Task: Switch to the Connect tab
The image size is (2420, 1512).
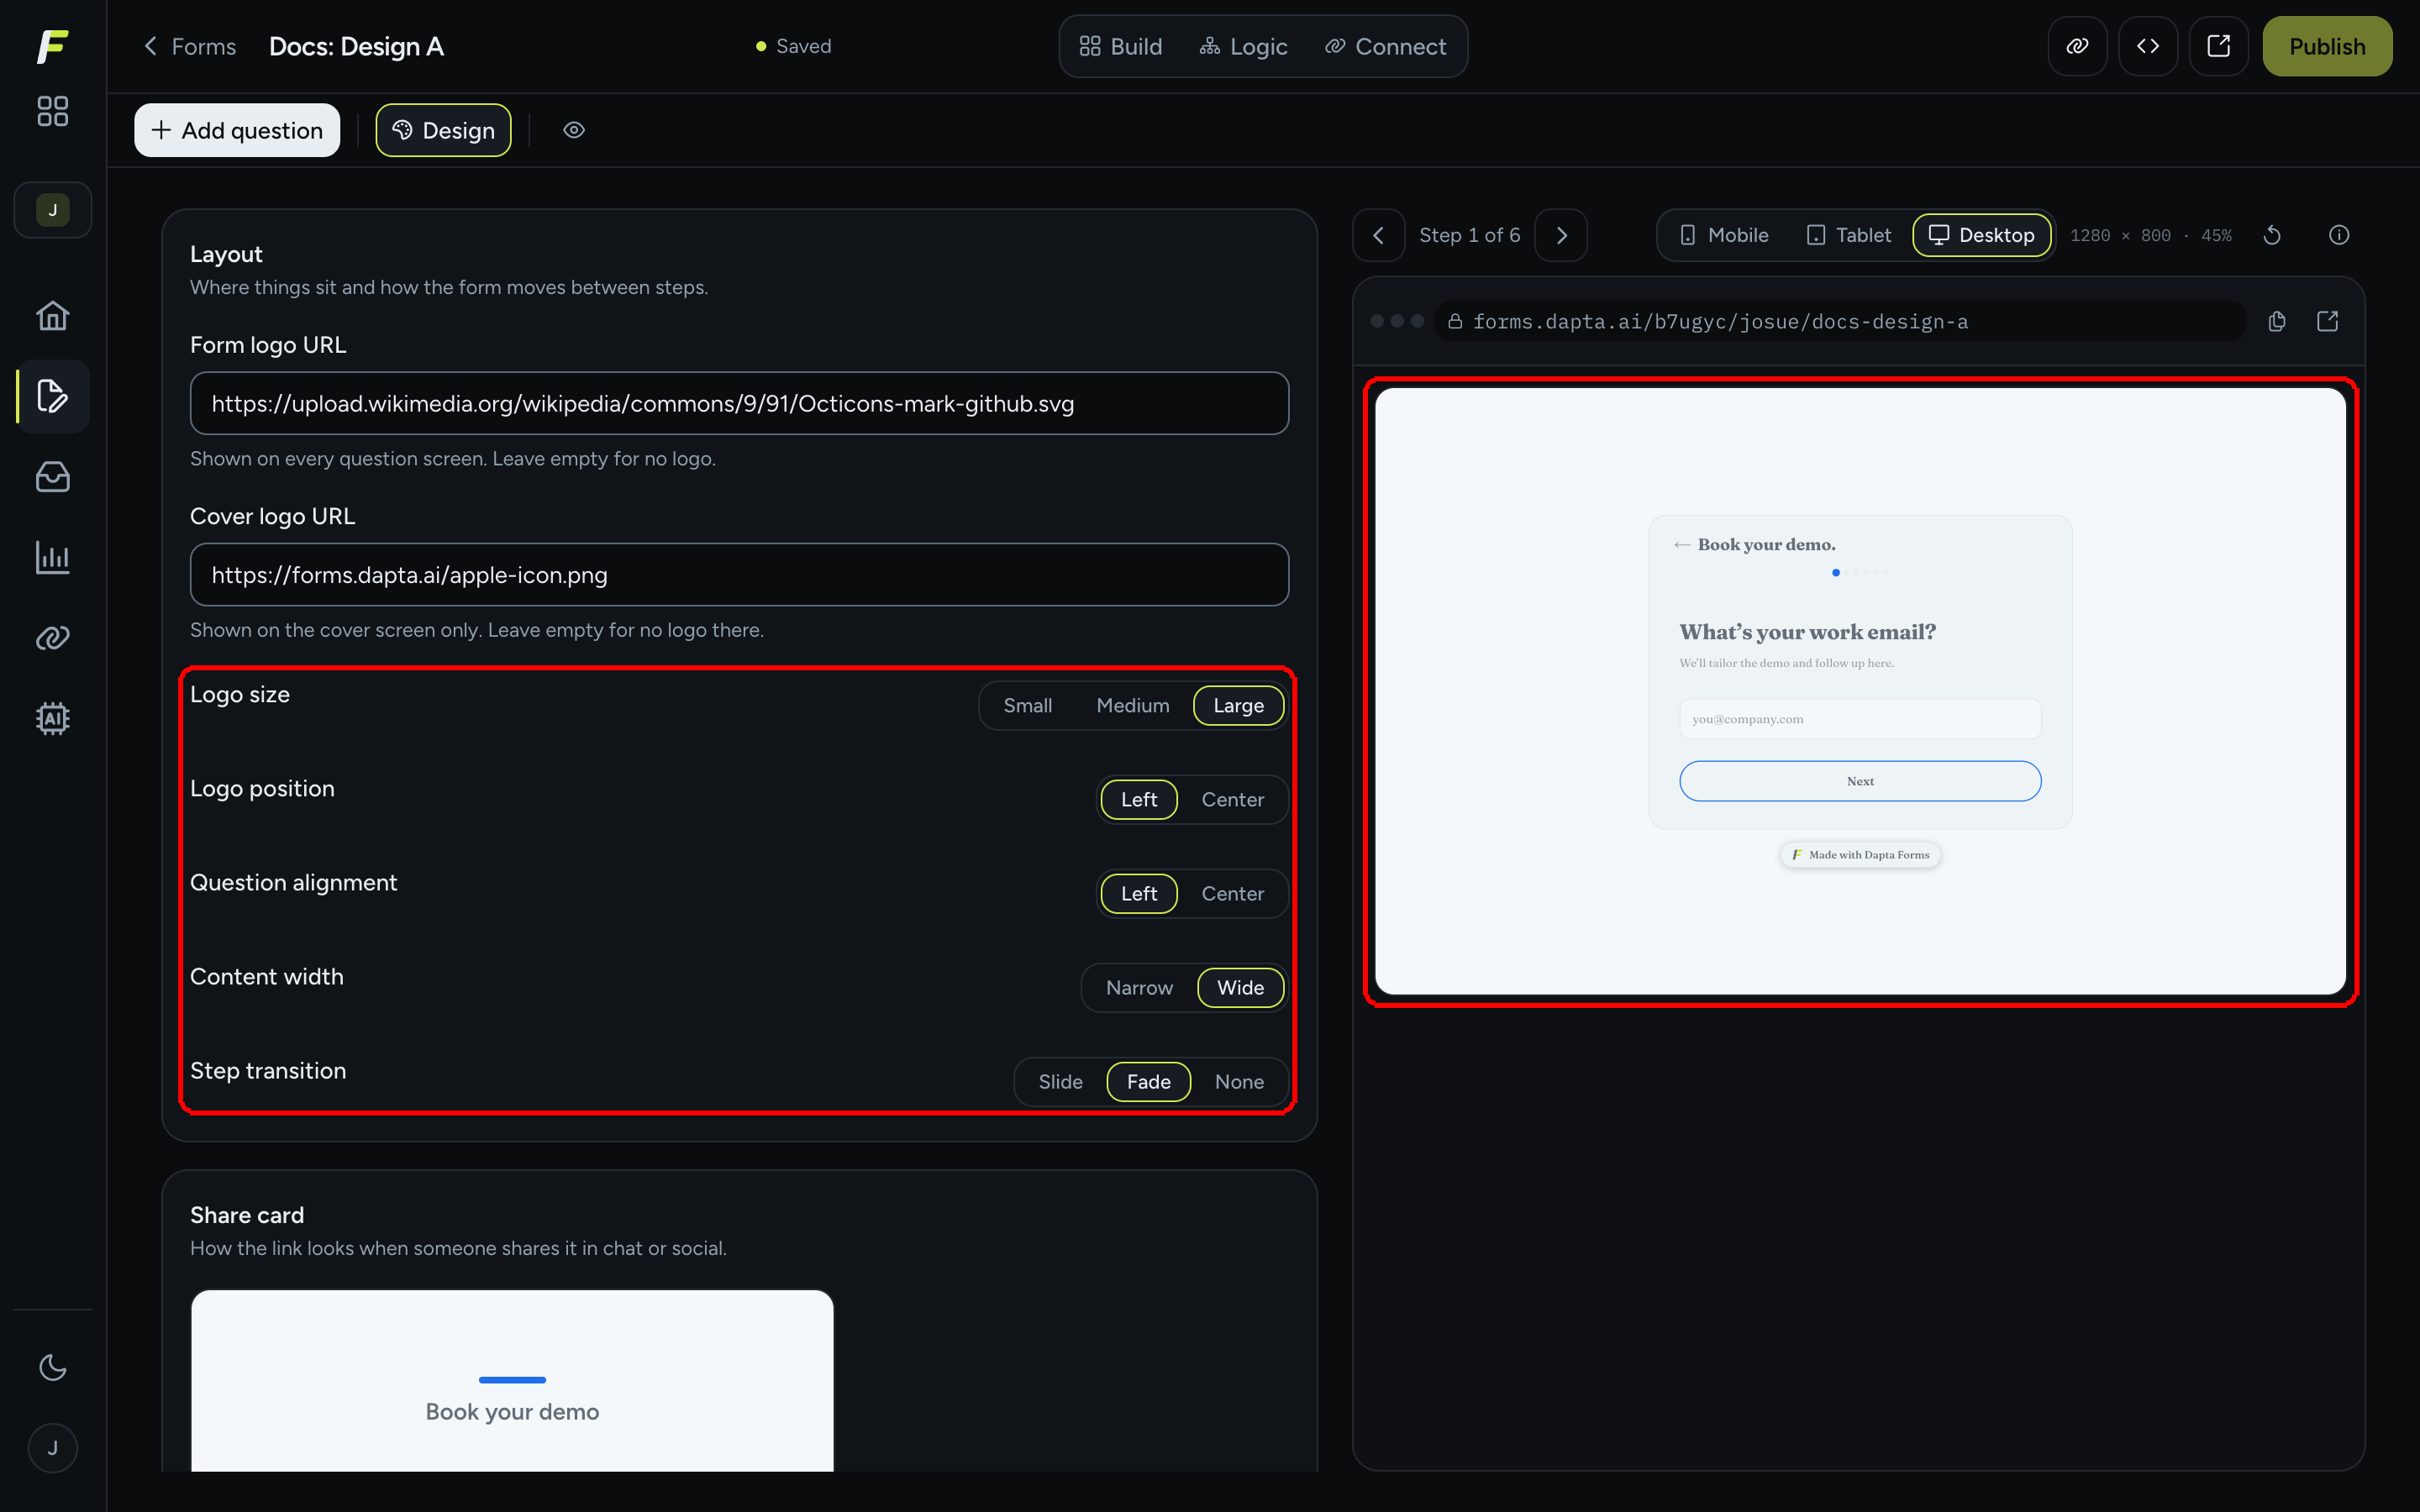Action: [x=1386, y=46]
